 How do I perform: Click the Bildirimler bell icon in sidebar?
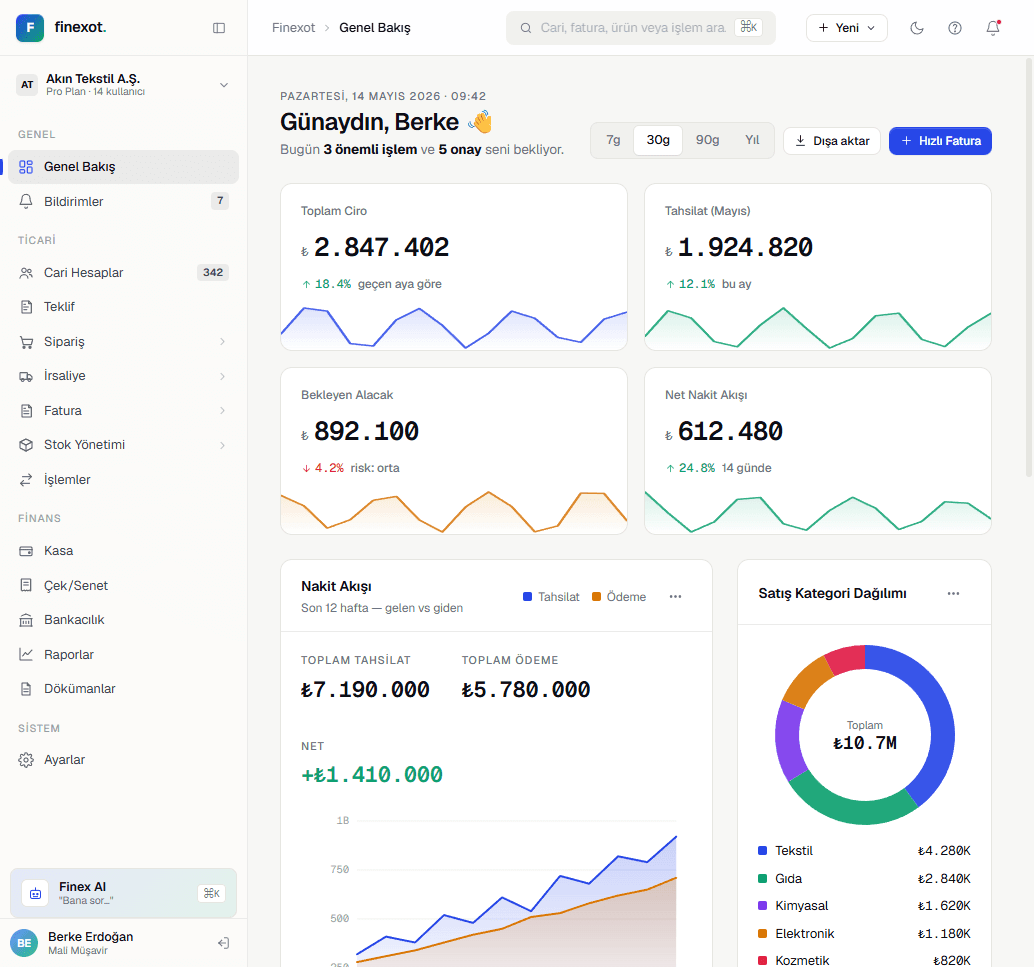coord(26,201)
